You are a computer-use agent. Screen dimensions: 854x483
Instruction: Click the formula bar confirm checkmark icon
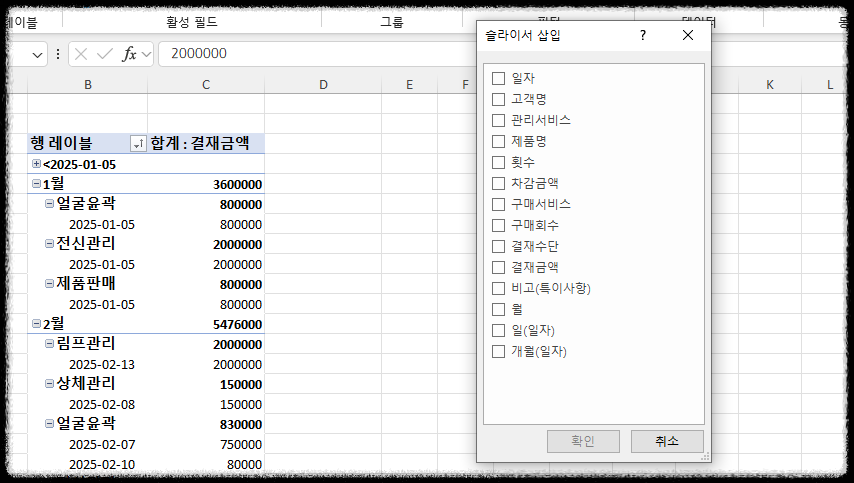(x=104, y=54)
